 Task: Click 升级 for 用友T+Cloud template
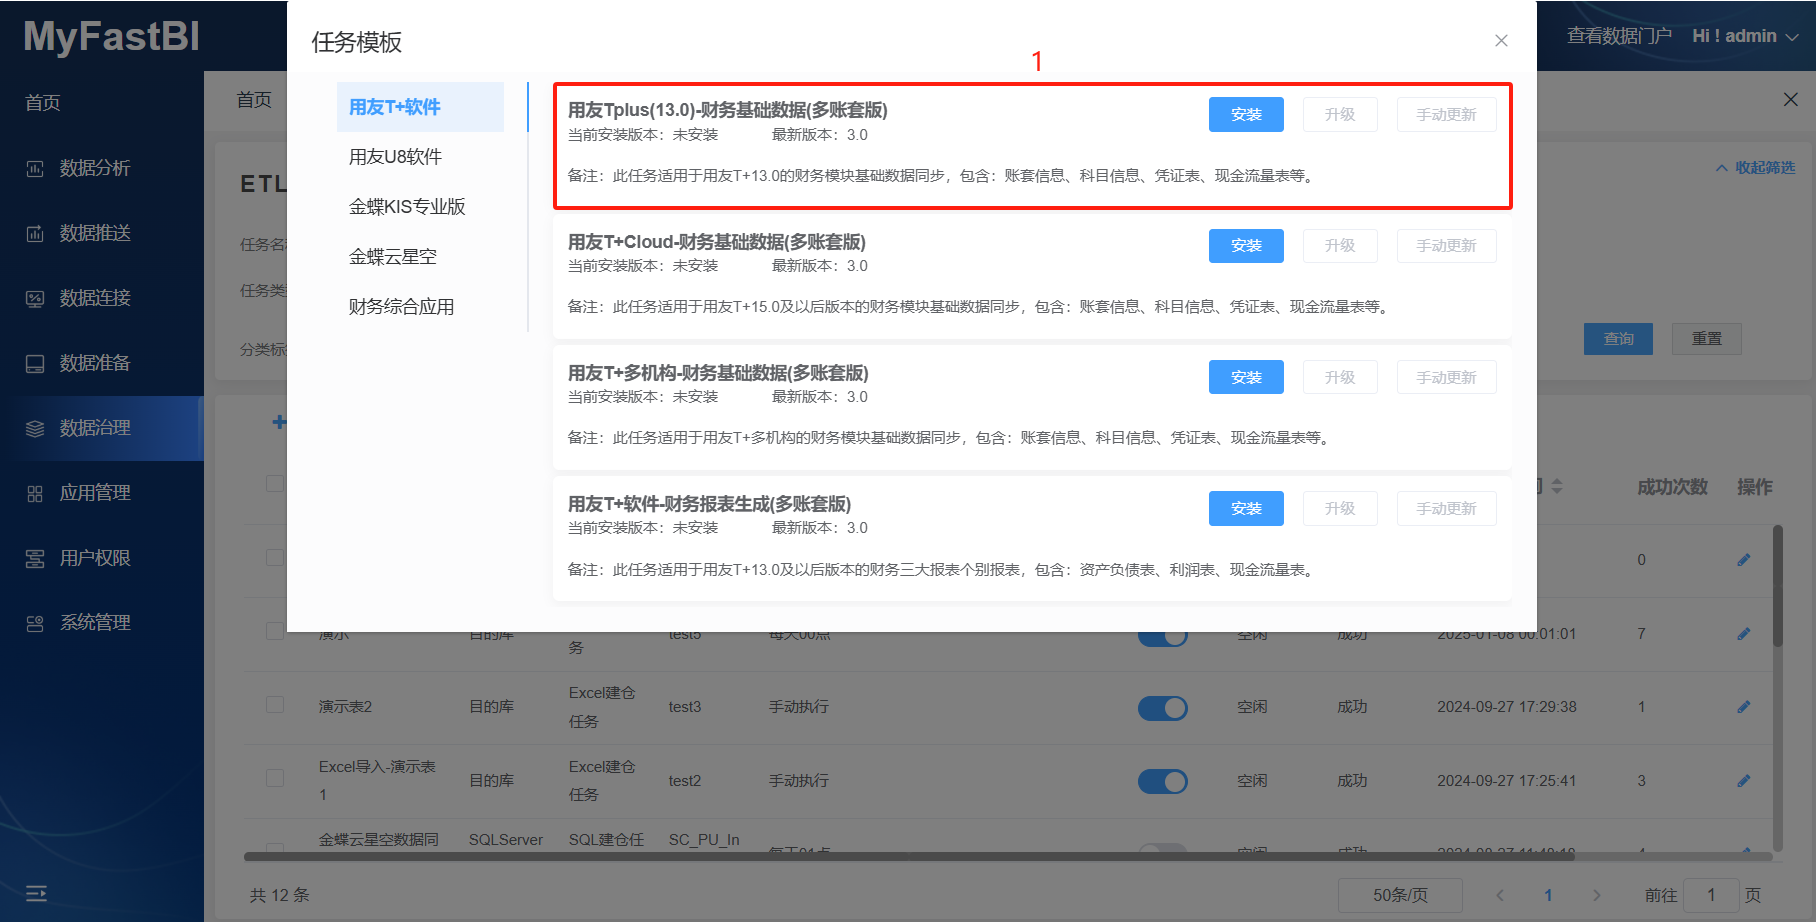1340,246
